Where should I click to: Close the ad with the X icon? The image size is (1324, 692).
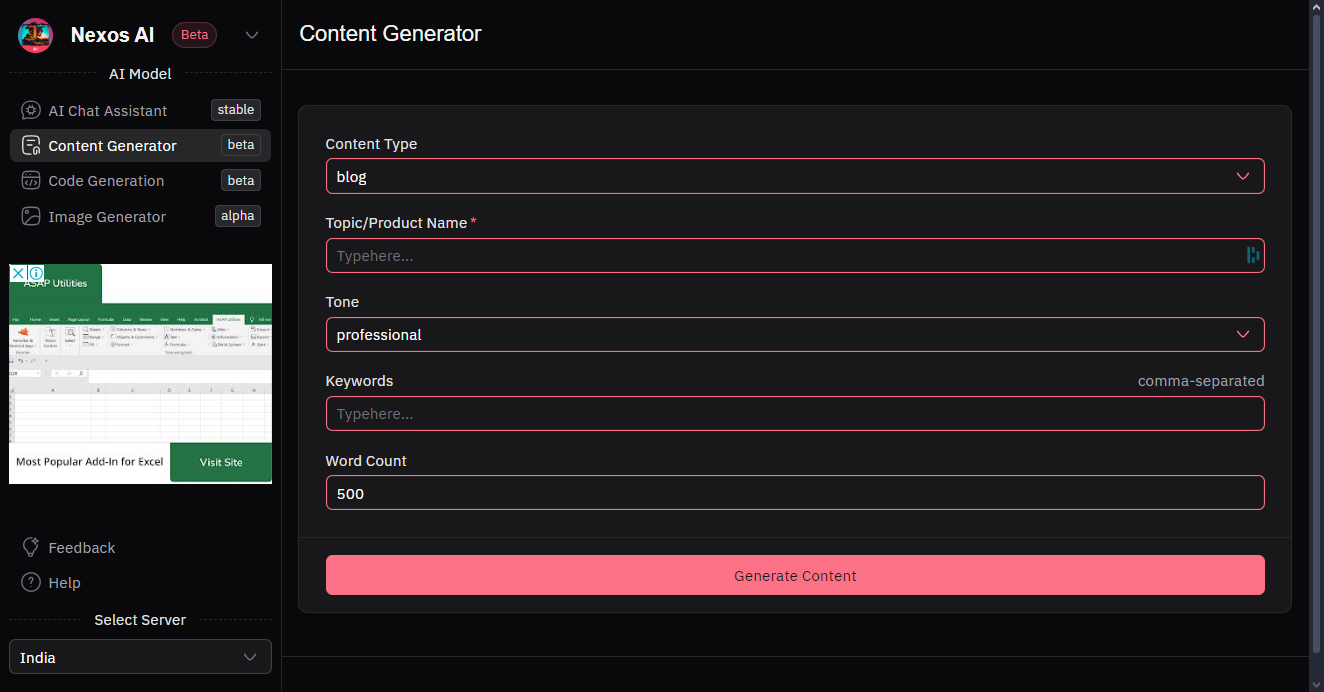18,273
